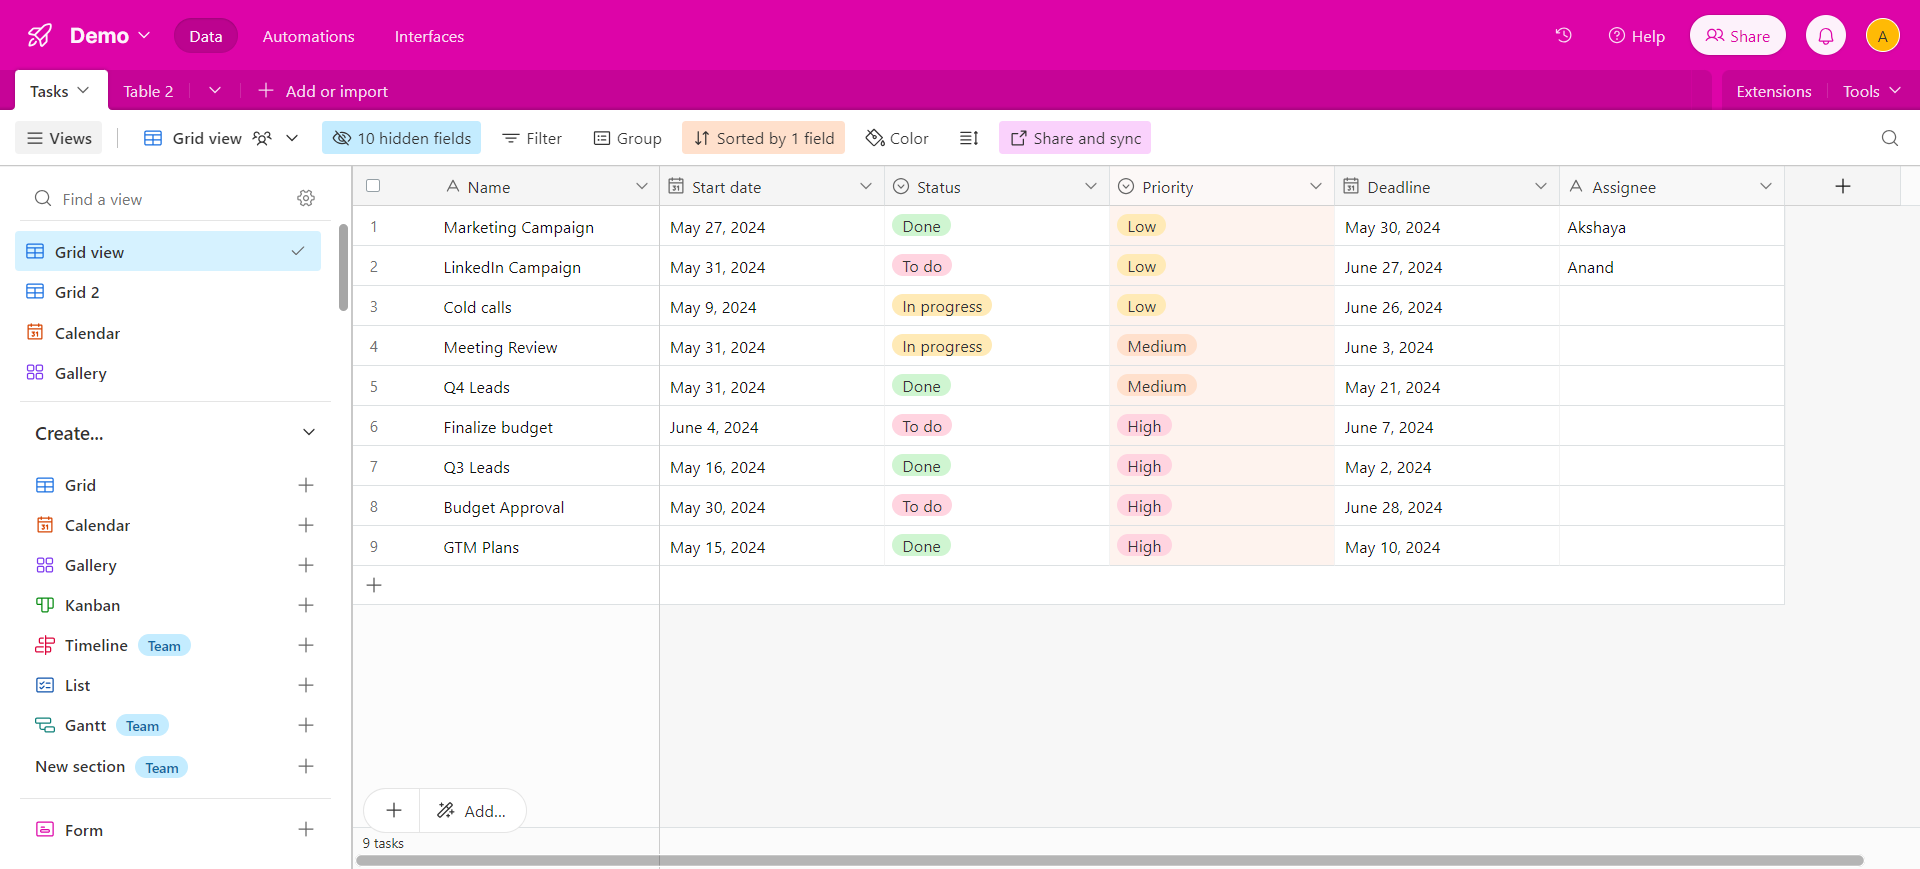Open the Filter options

click(532, 138)
